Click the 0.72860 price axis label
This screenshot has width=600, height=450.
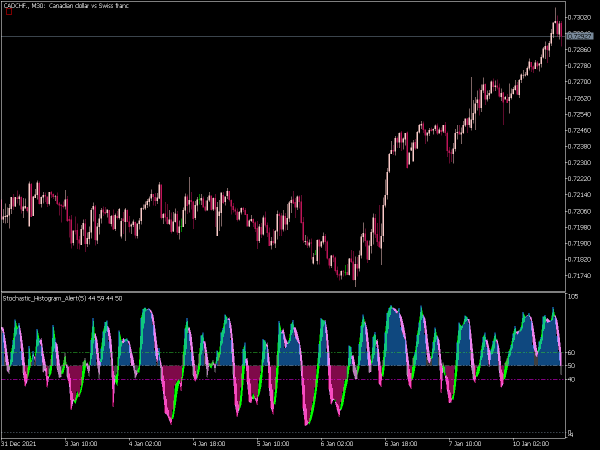(580, 50)
